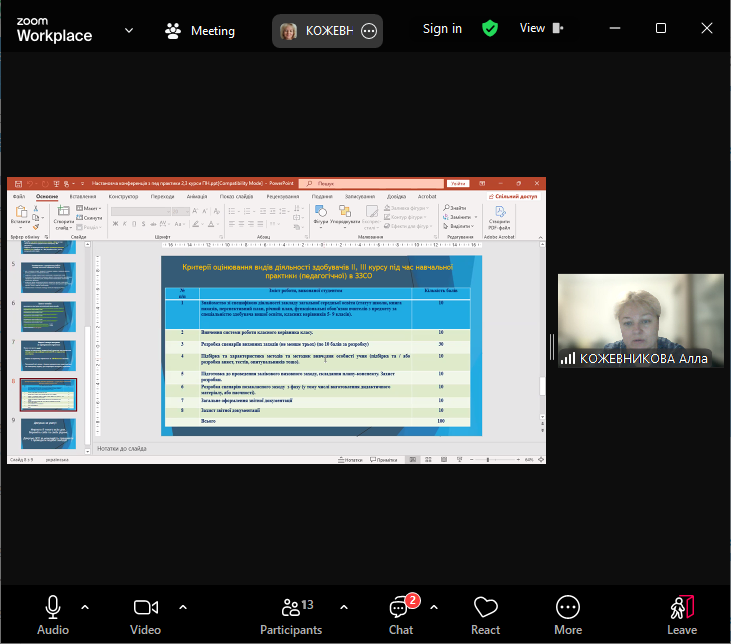Open the Meeting tab
Screen dimensions: 731x644
click(x=201, y=30)
